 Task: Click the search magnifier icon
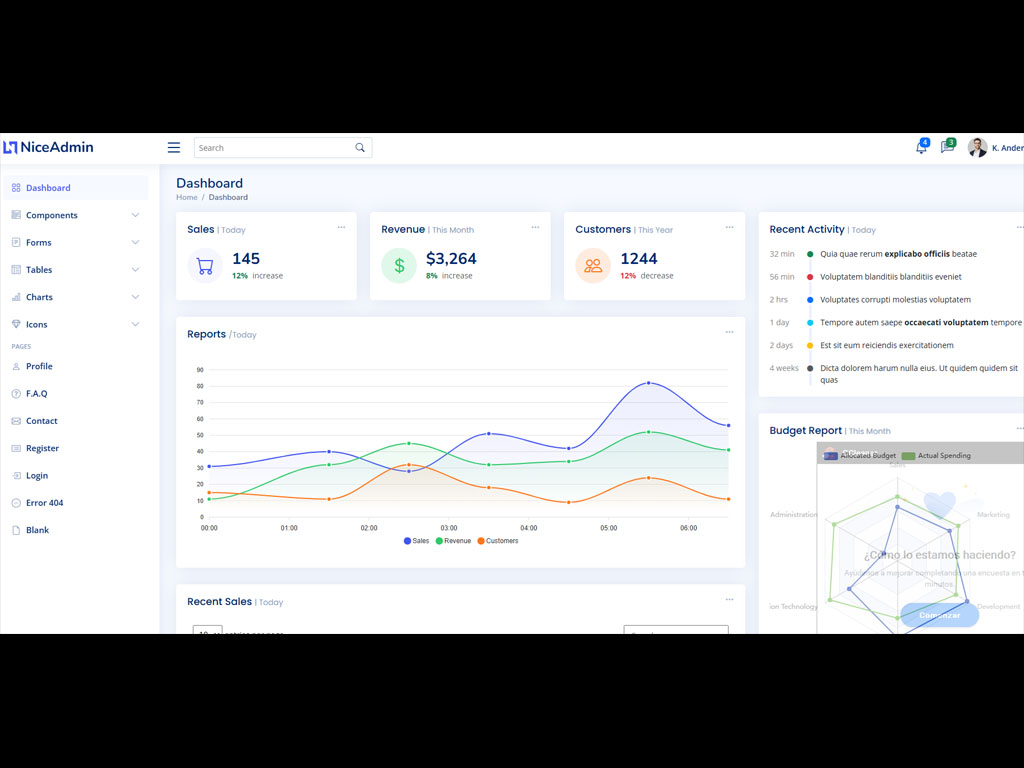click(360, 148)
